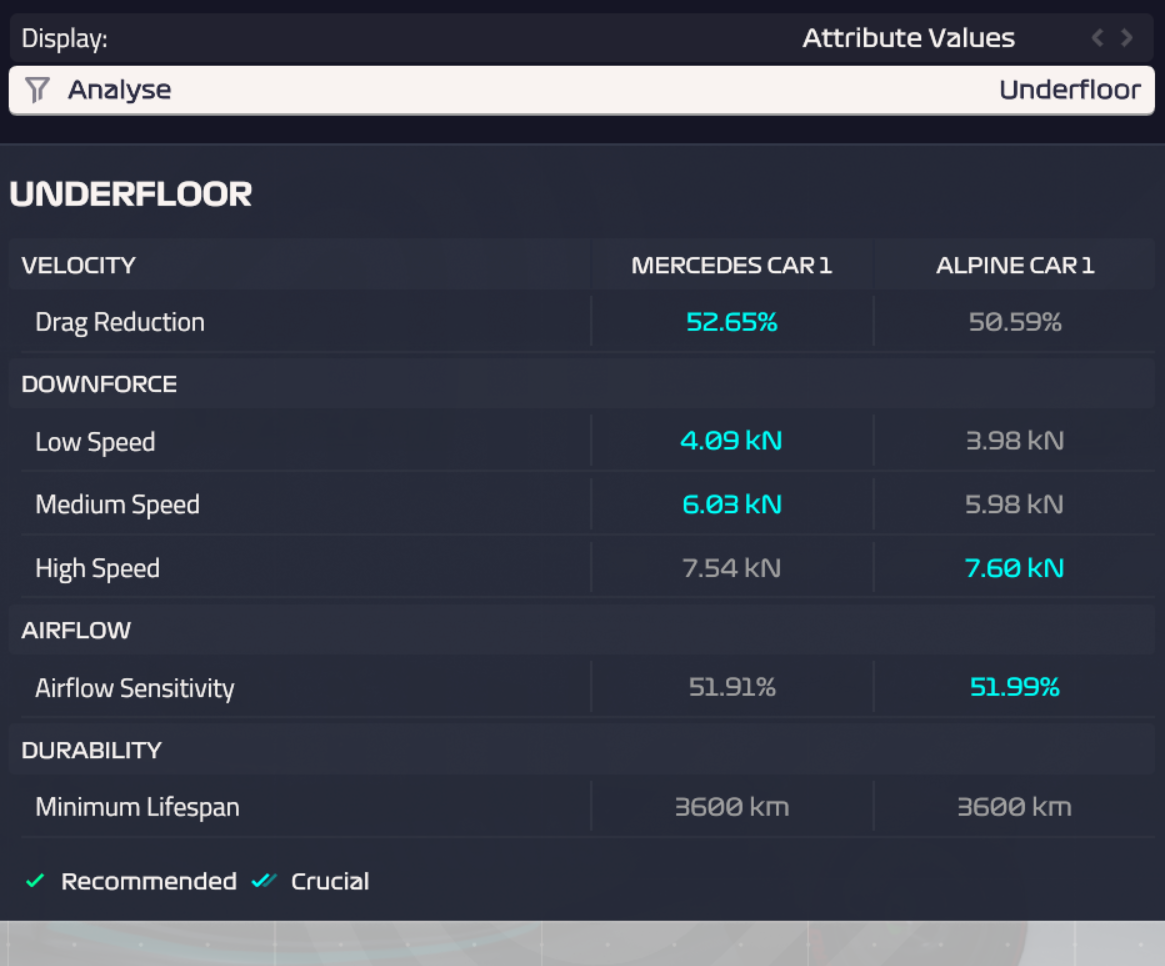Click the filter funnel icon beside Analyse
The image size is (1165, 966).
(x=37, y=90)
